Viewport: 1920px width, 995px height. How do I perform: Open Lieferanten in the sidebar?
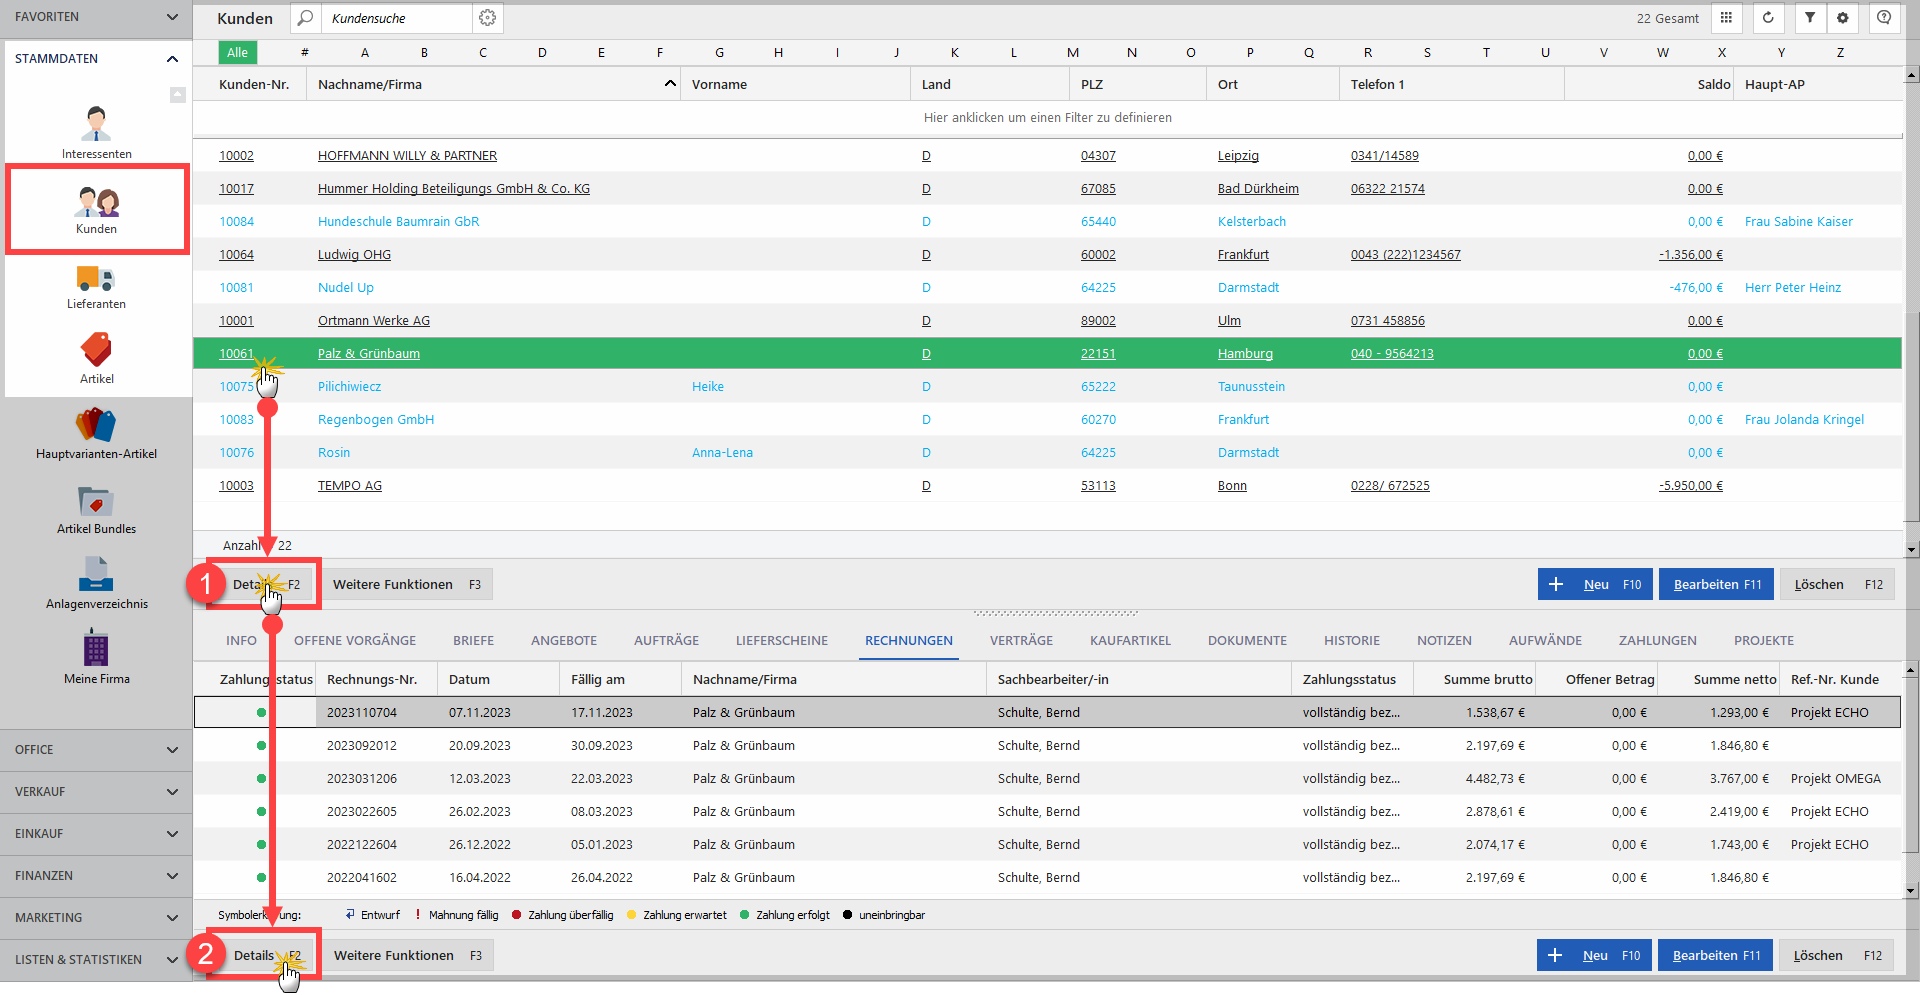click(x=97, y=287)
